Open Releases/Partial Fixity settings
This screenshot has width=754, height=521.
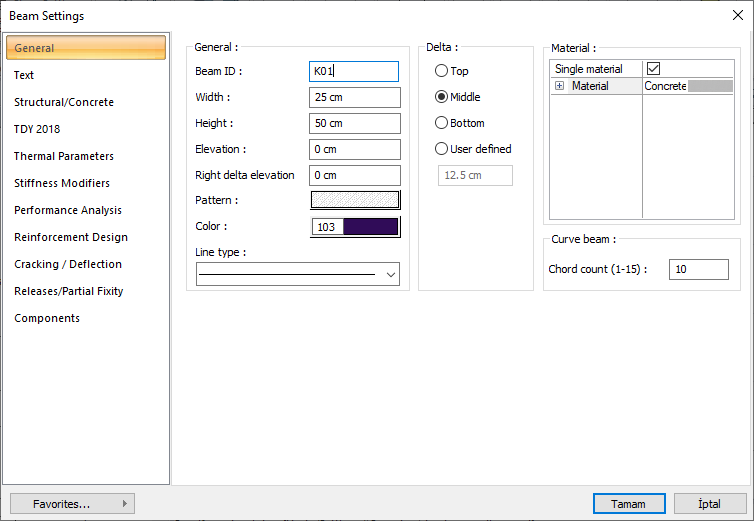click(x=67, y=291)
